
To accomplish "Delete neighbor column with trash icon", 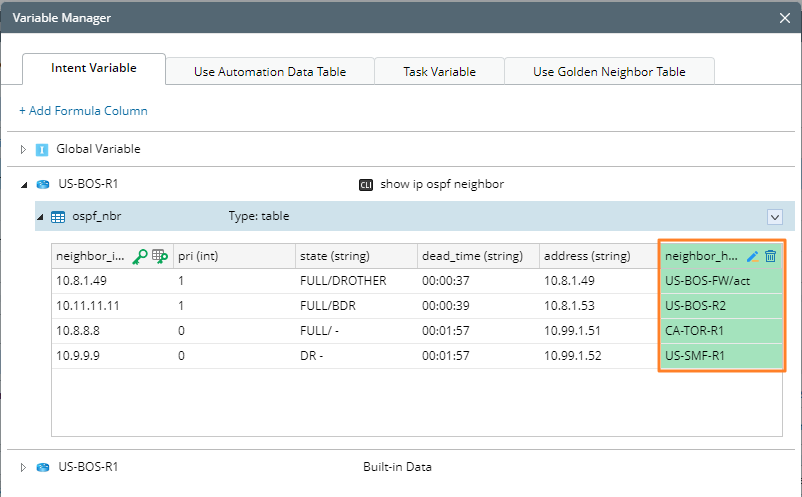I will pyautogui.click(x=771, y=256).
